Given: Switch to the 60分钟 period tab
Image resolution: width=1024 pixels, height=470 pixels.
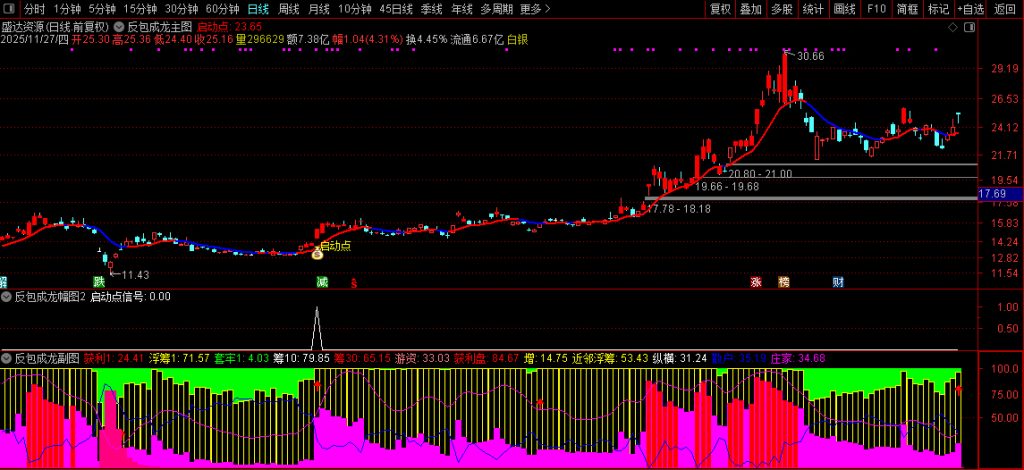Looking at the screenshot, I should point(222,9).
